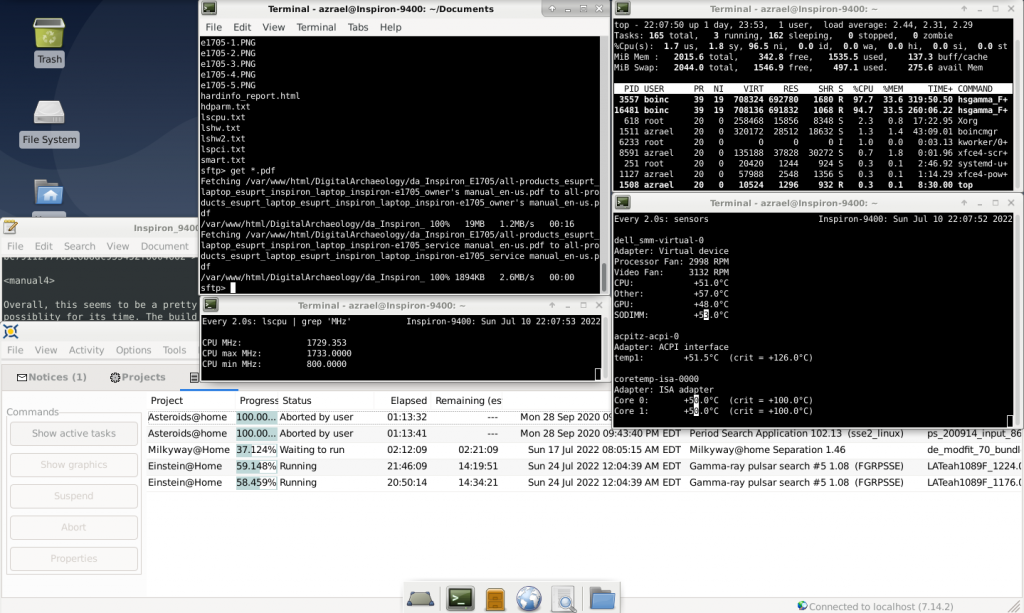1024x613 pixels.
Task: Click the Show Desktop icon in the dock
Action: [421, 599]
